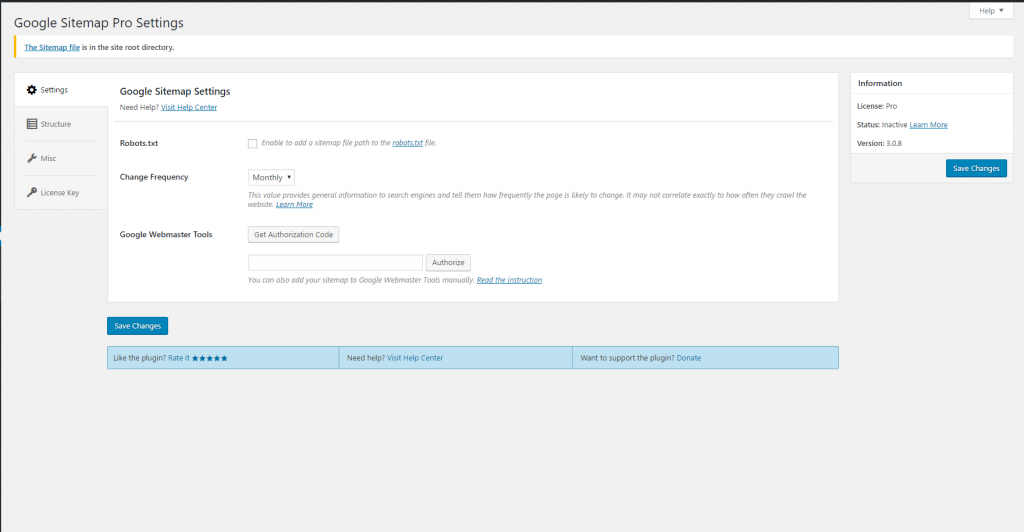Open the robots.txt link
Viewport: 1024px width, 532px height.
408,143
